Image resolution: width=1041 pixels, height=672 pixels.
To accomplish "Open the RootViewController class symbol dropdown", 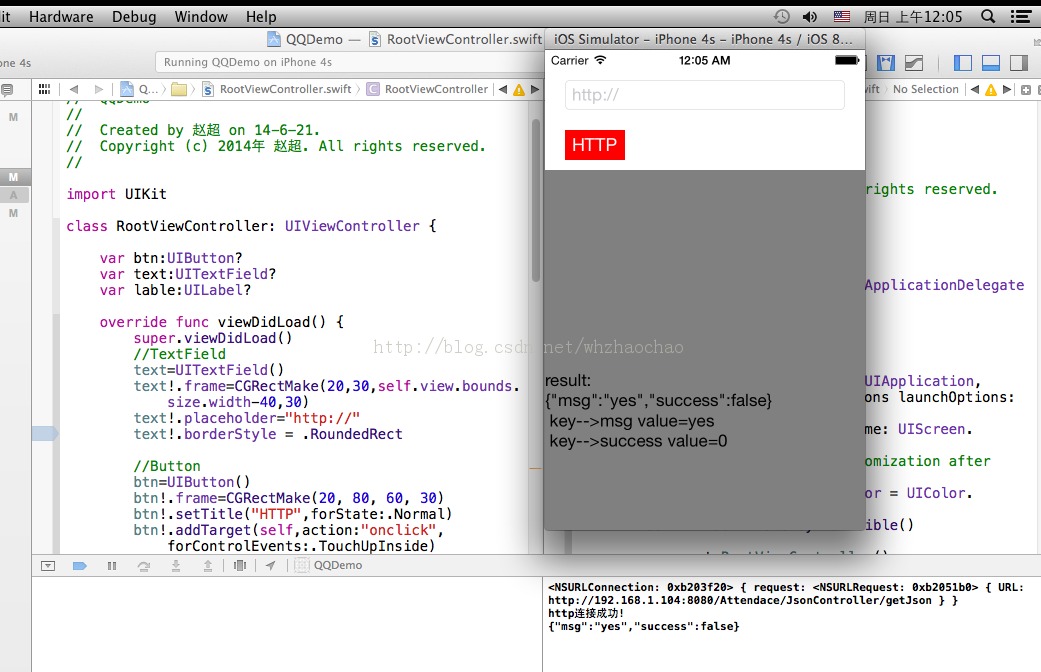I will (428, 89).
